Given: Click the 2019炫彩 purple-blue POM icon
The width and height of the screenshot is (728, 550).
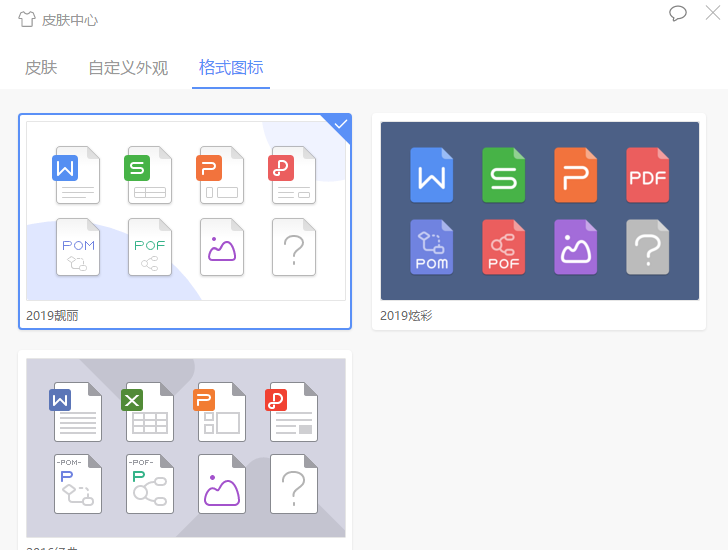Looking at the screenshot, I should (x=431, y=247).
